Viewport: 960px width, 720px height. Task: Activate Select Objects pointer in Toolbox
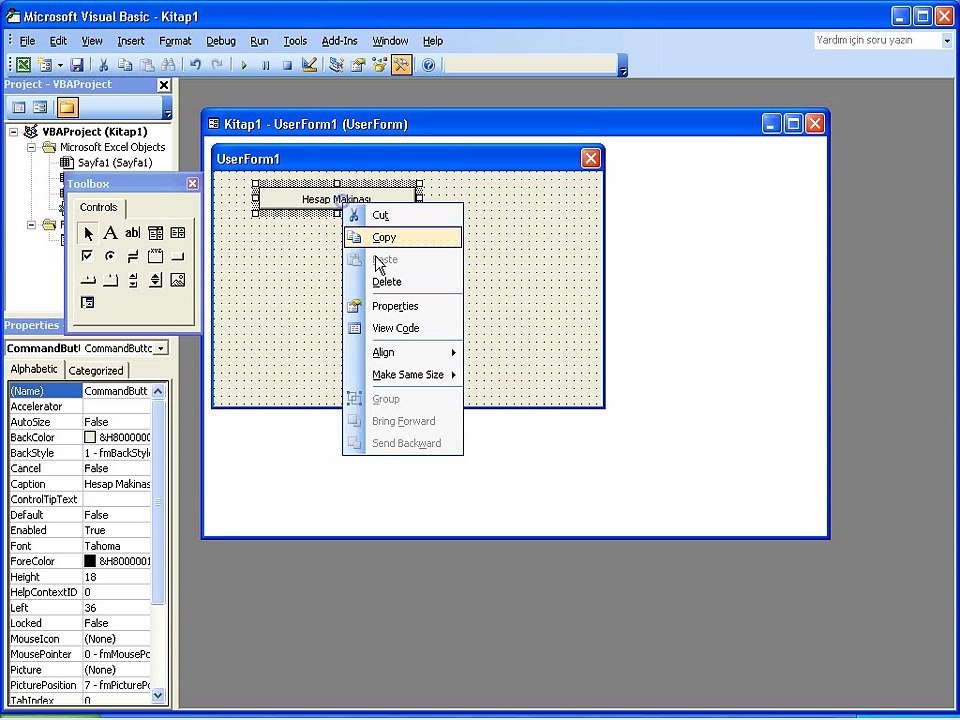(x=88, y=233)
